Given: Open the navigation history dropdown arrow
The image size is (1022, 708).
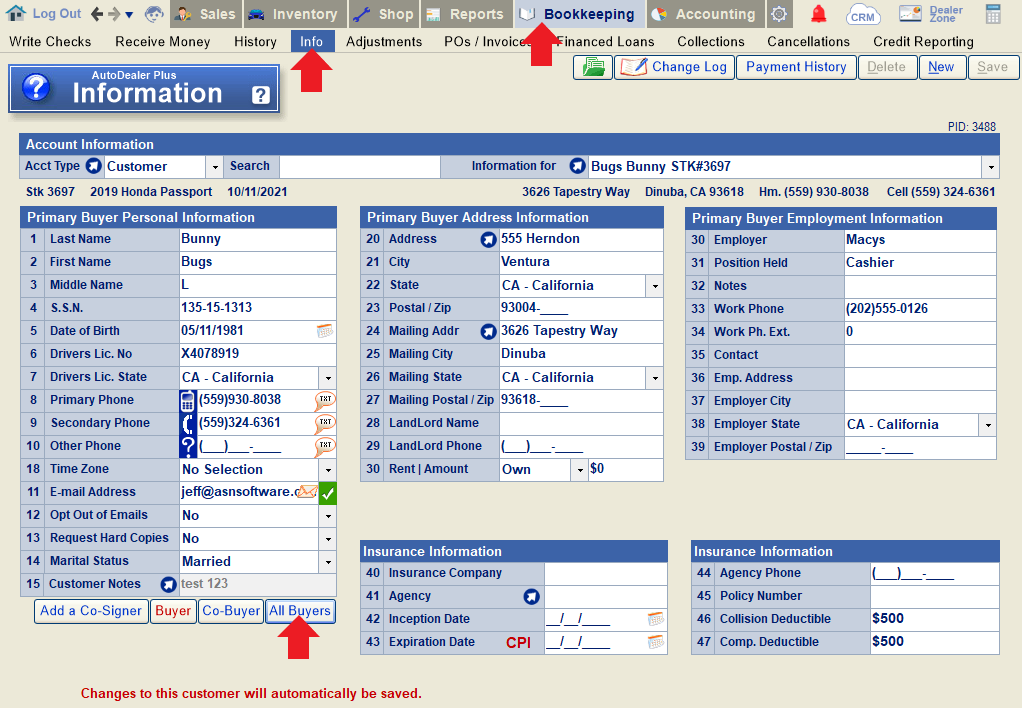Looking at the screenshot, I should coord(129,15).
